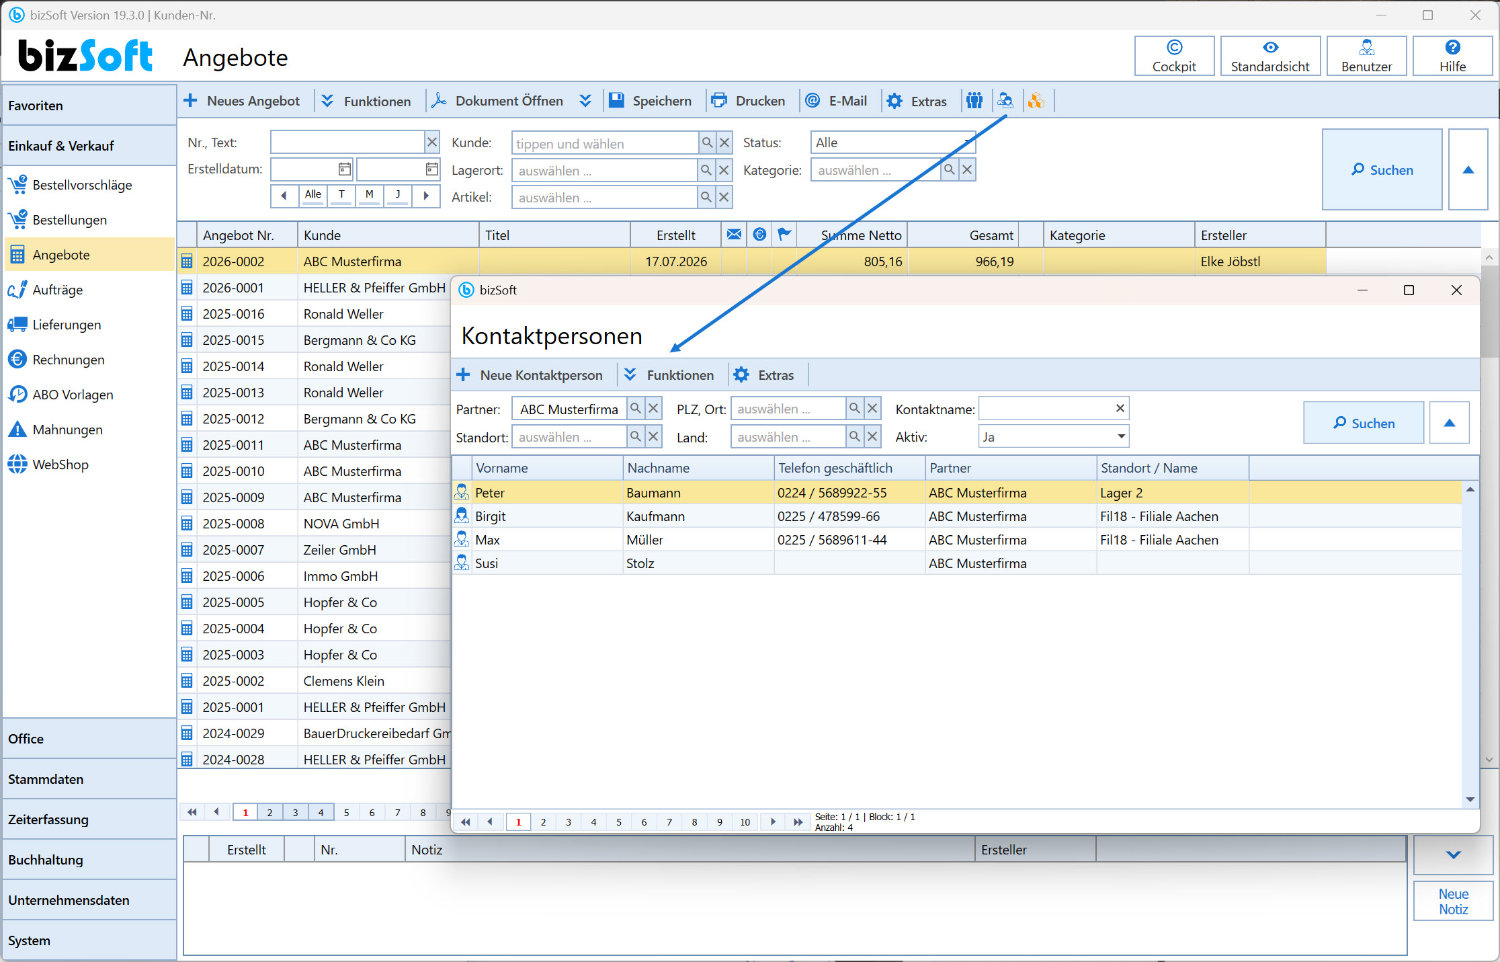Open the Zeiterfassung sidebar section

coord(89,819)
